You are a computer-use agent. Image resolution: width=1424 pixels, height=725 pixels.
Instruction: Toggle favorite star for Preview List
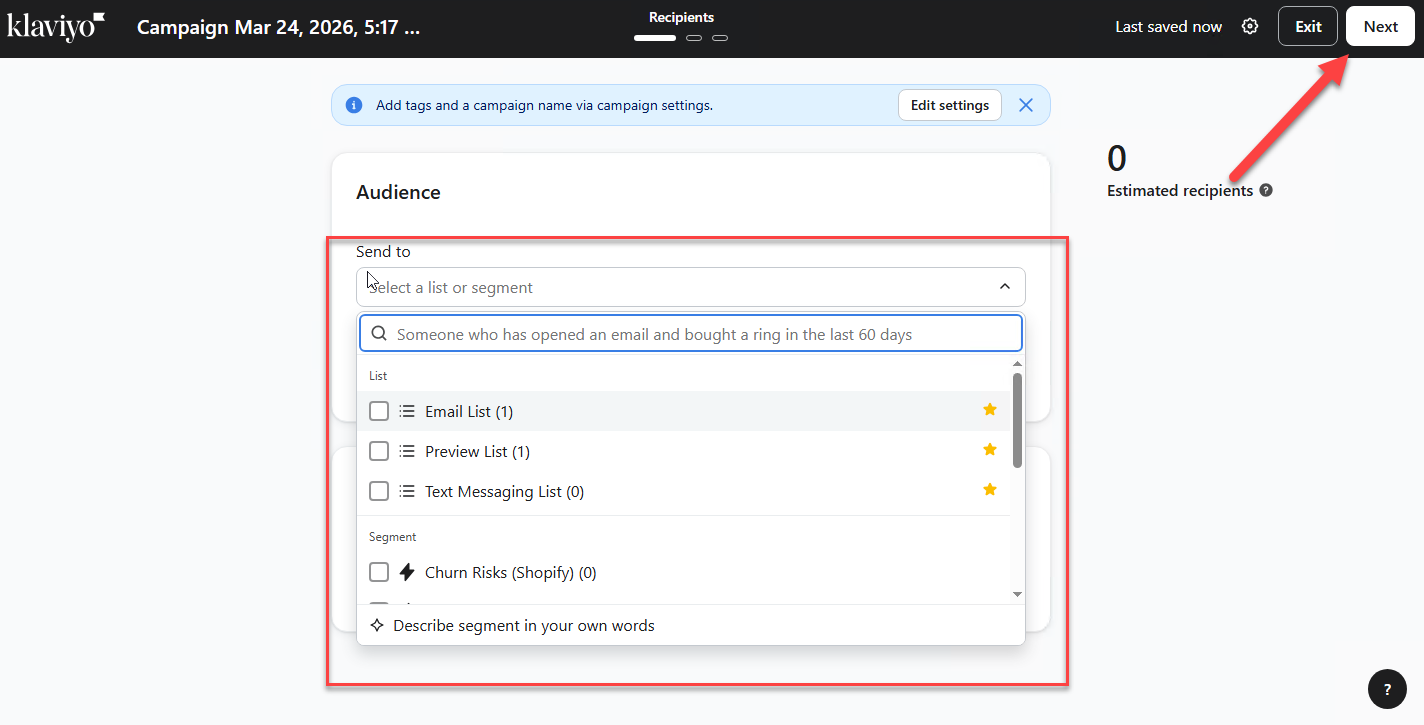(x=990, y=450)
